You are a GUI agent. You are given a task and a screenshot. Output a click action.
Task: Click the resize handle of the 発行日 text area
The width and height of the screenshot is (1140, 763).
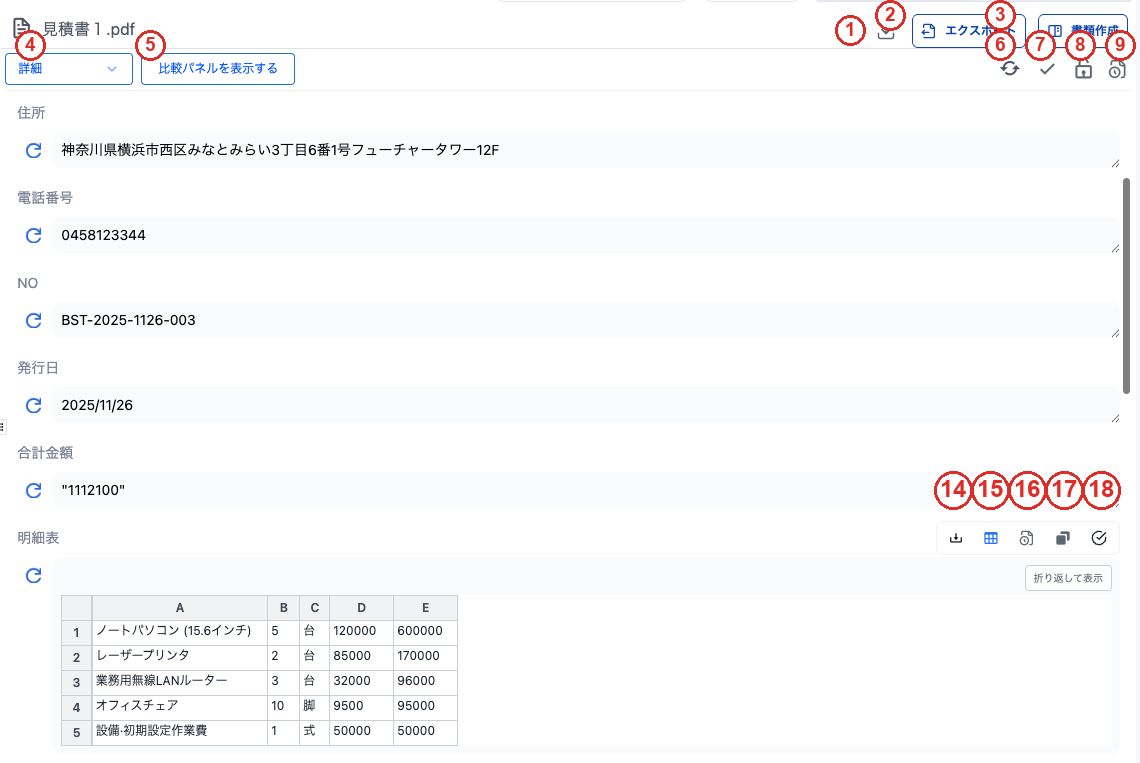coord(1115,419)
